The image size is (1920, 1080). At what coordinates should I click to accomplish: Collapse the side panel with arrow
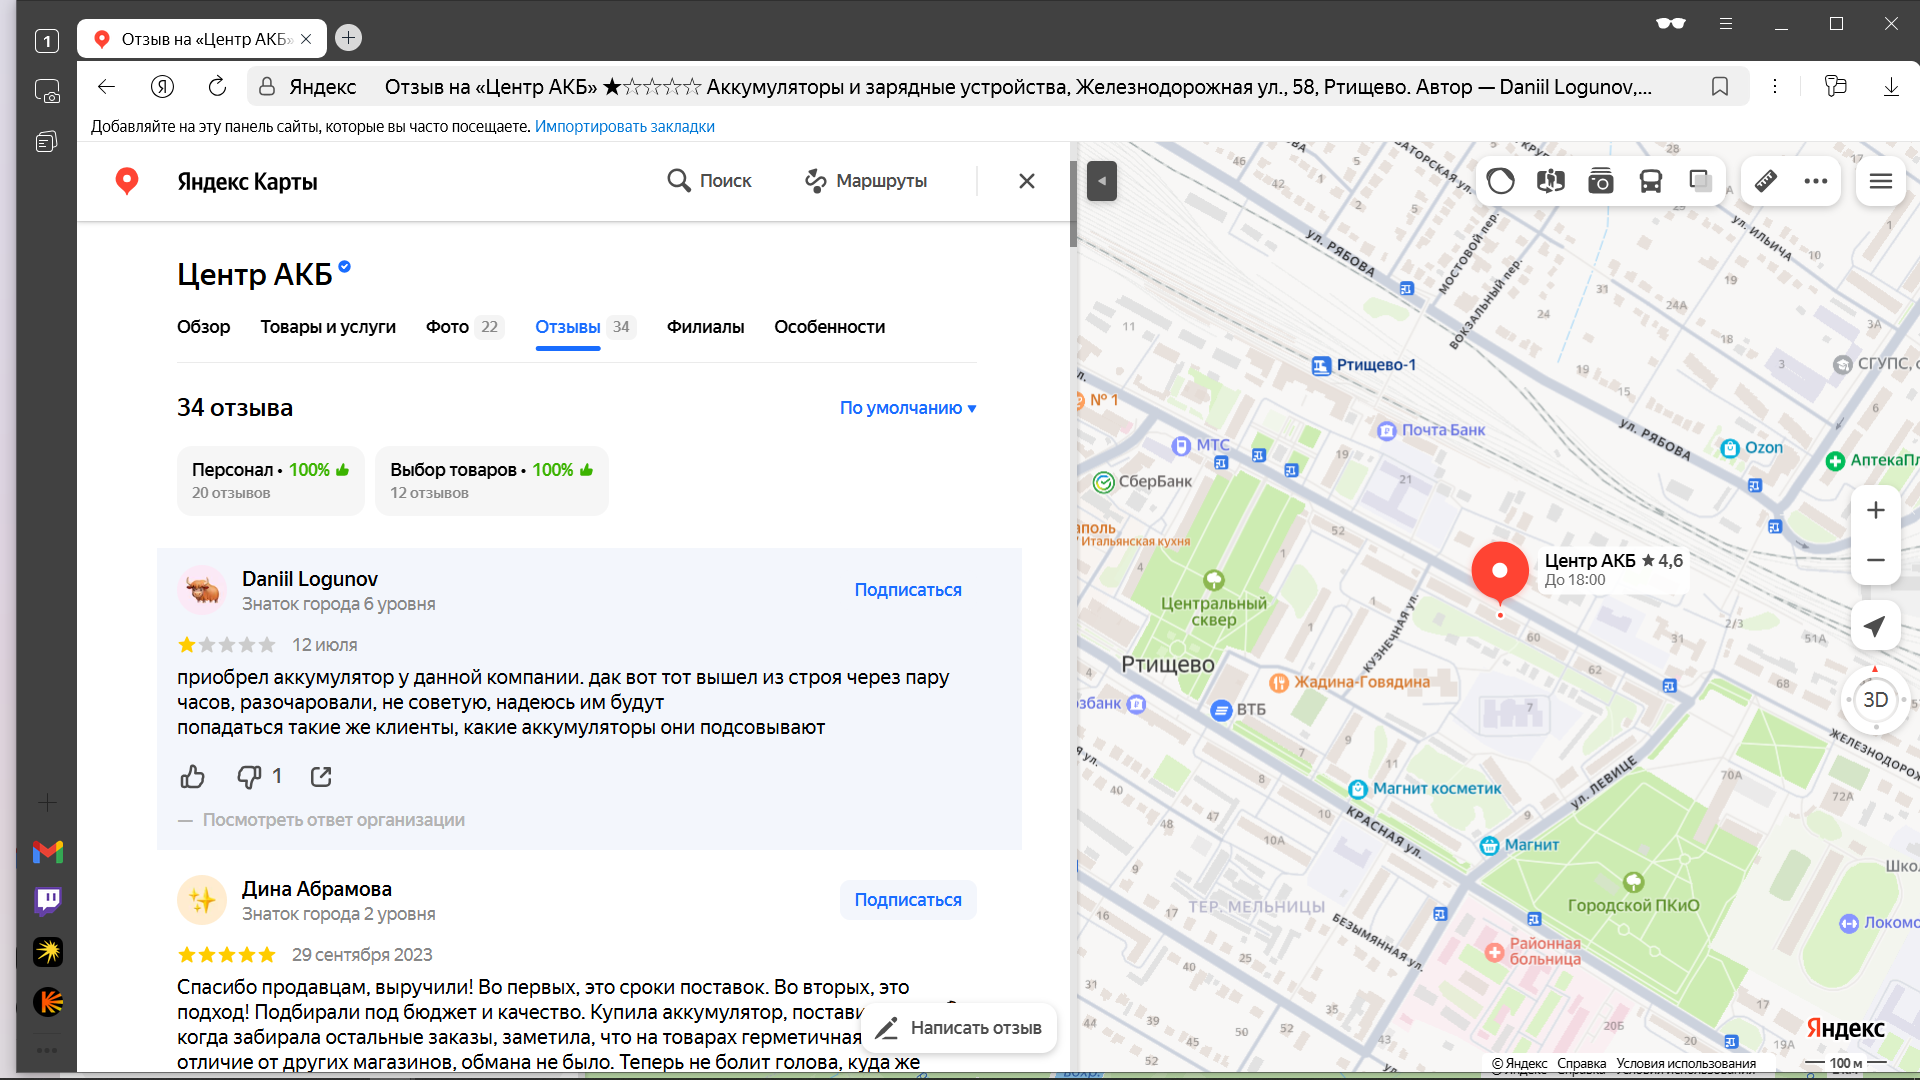point(1101,181)
